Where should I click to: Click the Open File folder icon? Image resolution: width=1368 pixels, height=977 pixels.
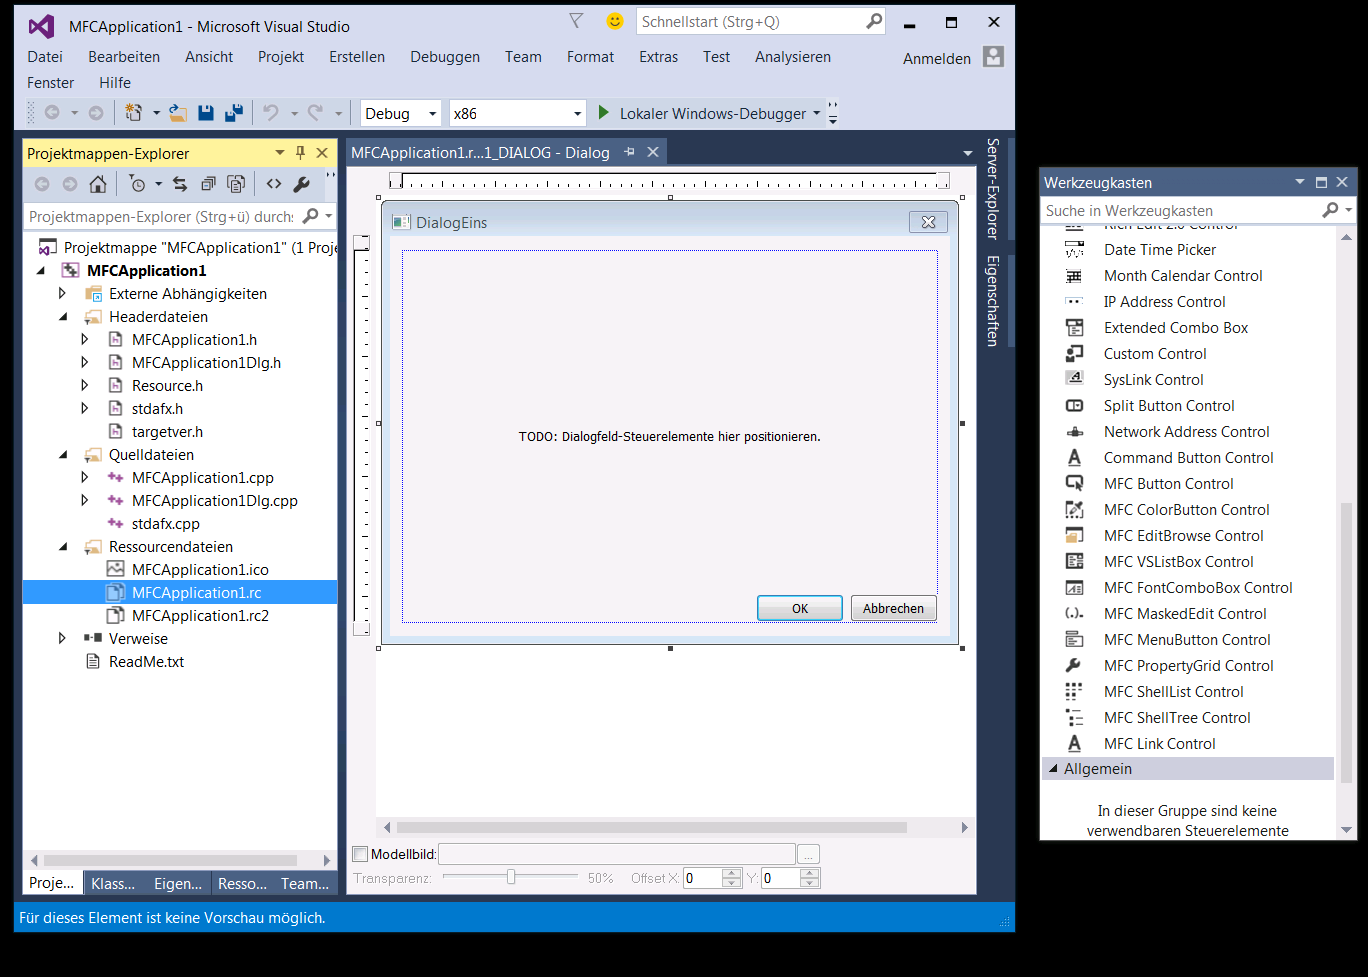coord(178,113)
